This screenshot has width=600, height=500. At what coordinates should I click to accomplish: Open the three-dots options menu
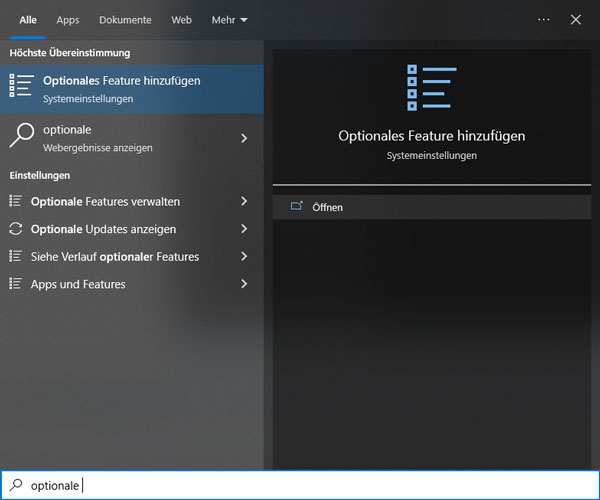coord(543,19)
